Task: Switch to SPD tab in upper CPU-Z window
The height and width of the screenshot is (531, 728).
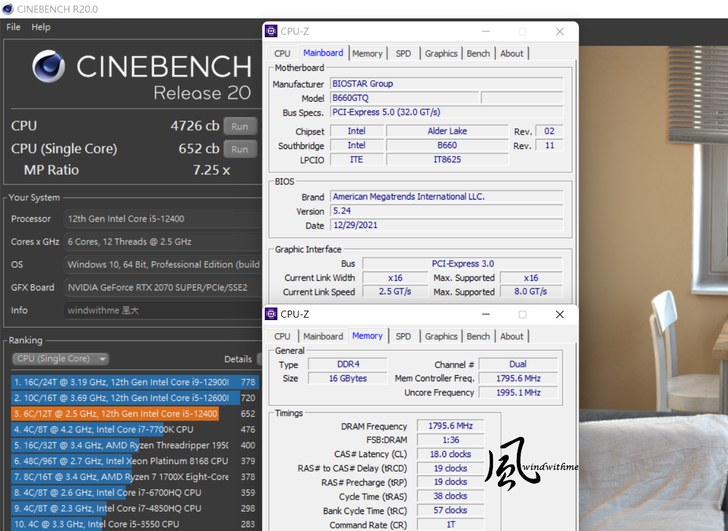Action: click(x=403, y=53)
